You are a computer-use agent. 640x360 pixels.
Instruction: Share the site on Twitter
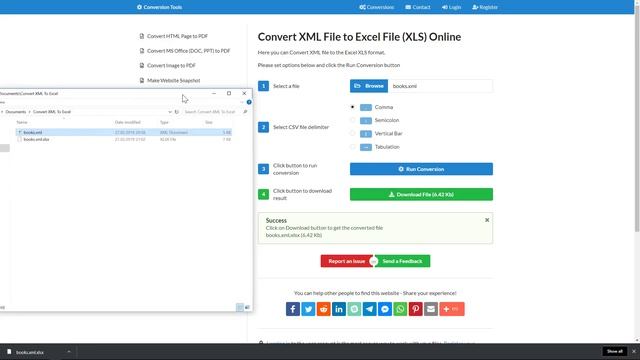(x=308, y=309)
